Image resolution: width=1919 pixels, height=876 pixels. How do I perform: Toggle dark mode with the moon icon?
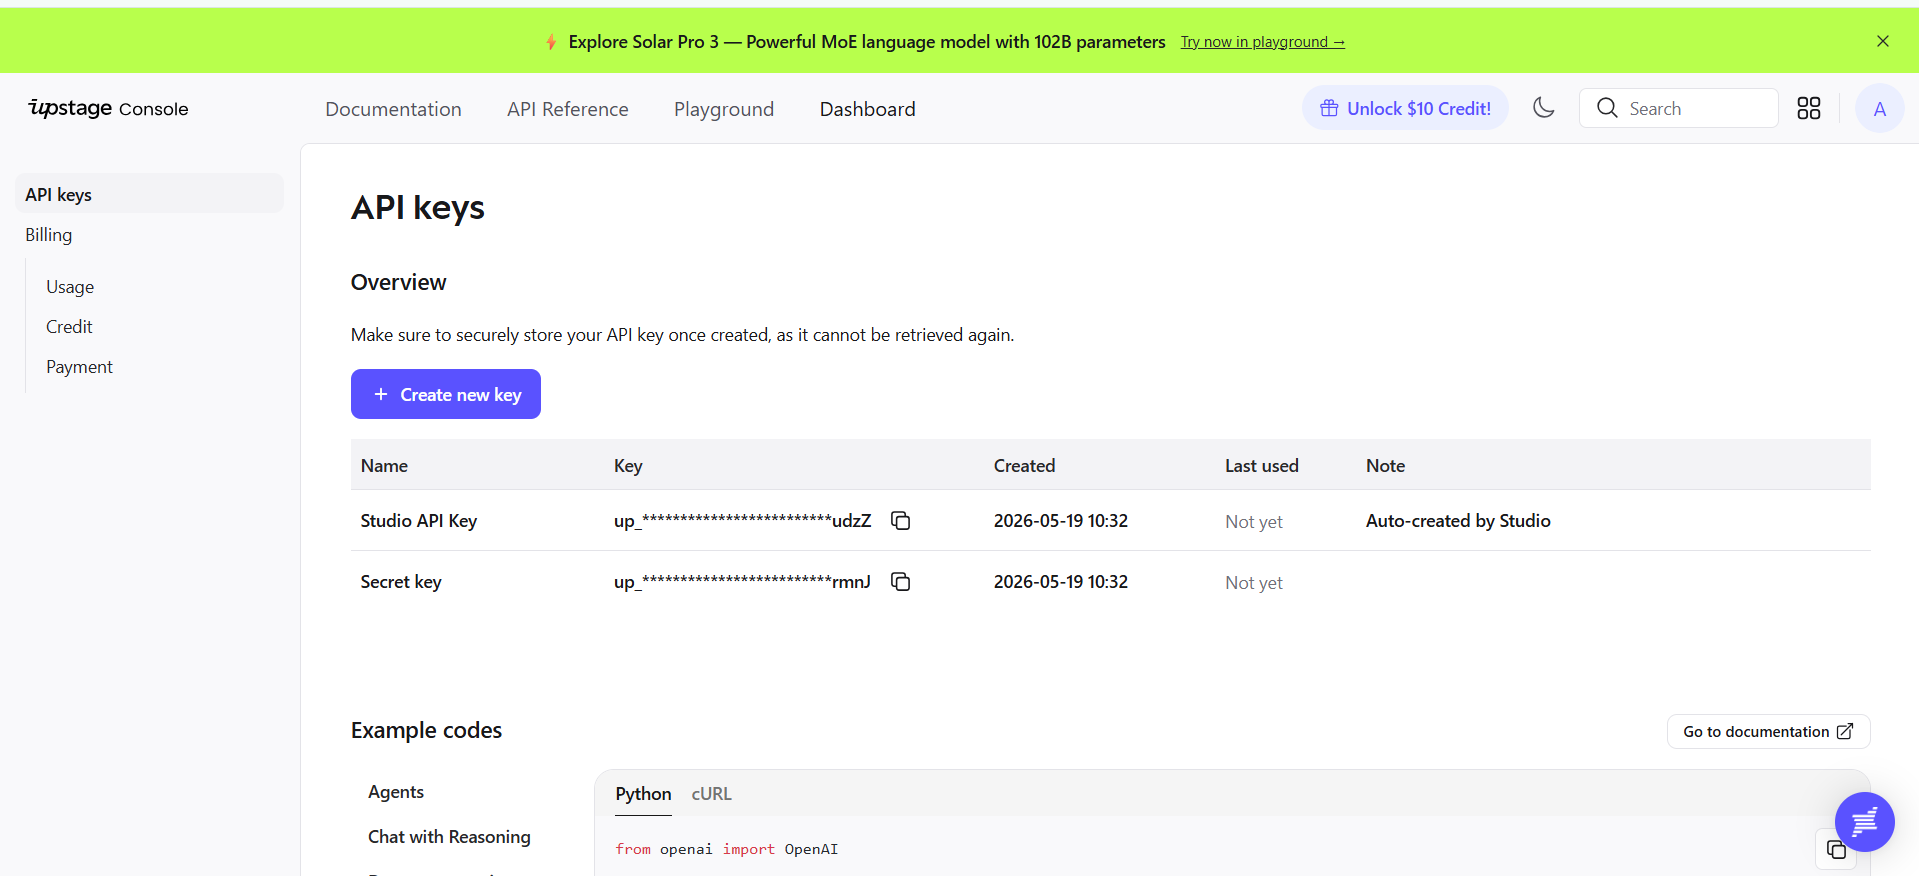(x=1543, y=108)
